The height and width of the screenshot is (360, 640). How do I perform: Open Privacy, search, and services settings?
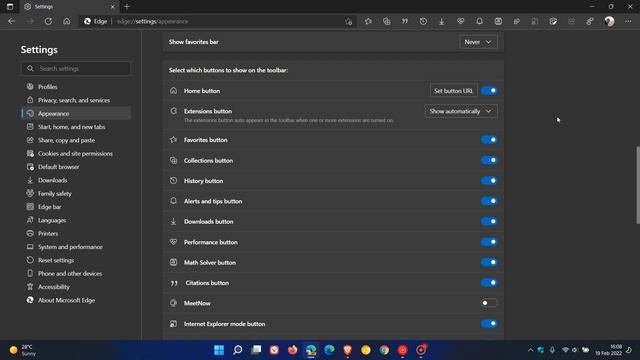pyautogui.click(x=76, y=100)
